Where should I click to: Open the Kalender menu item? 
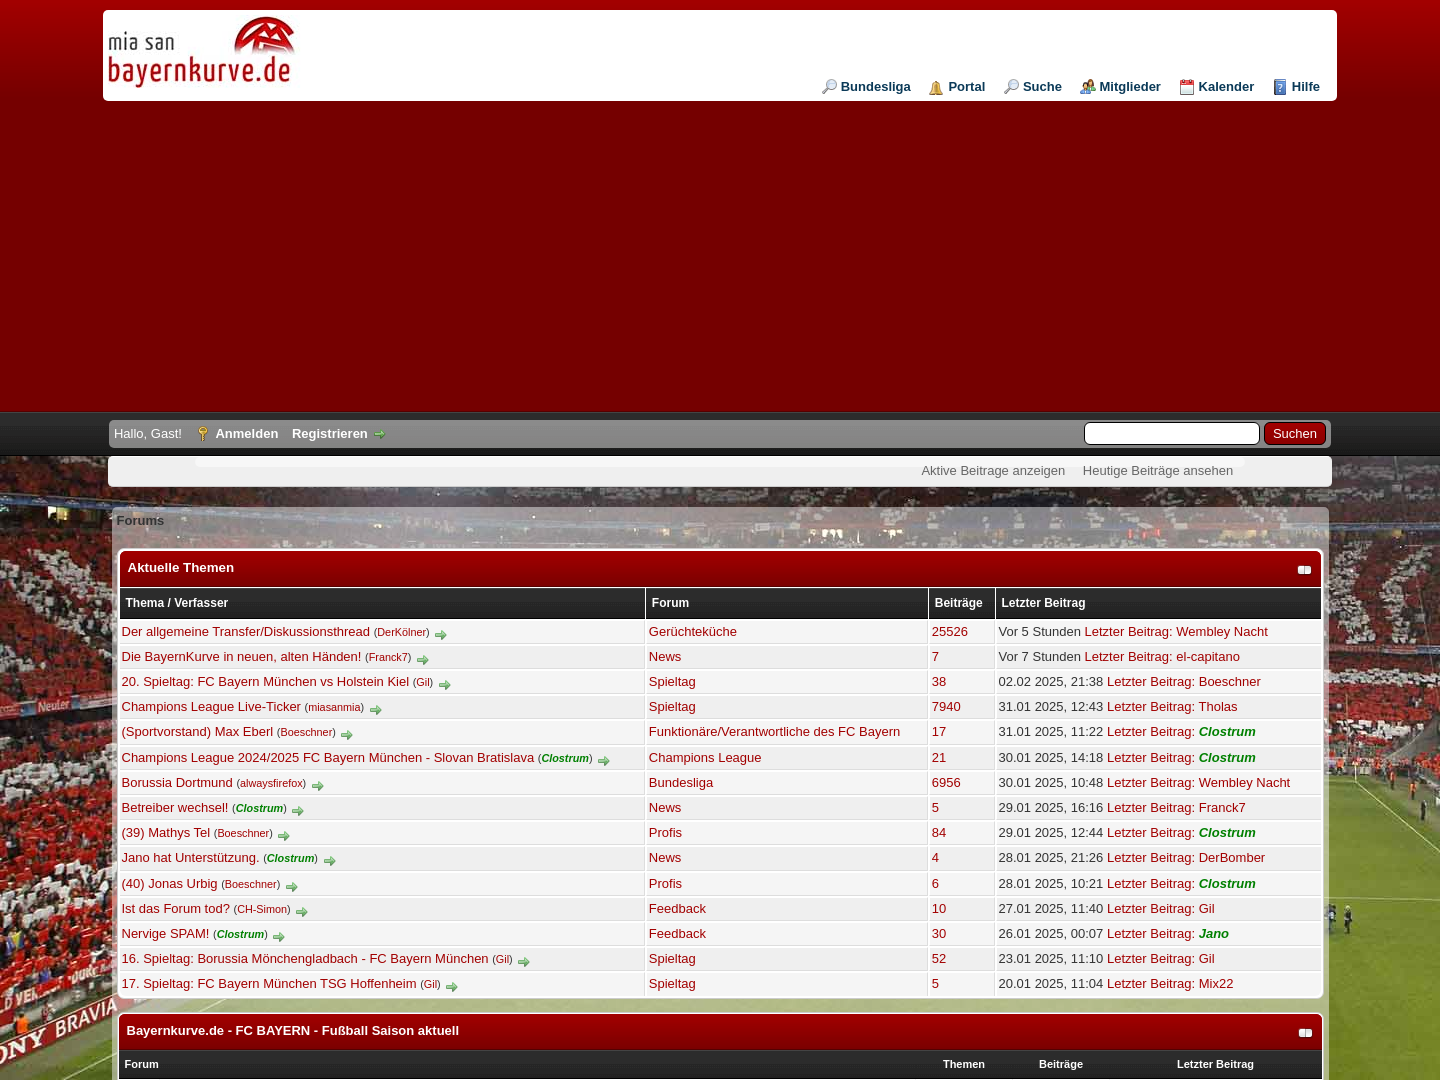coord(1217,87)
